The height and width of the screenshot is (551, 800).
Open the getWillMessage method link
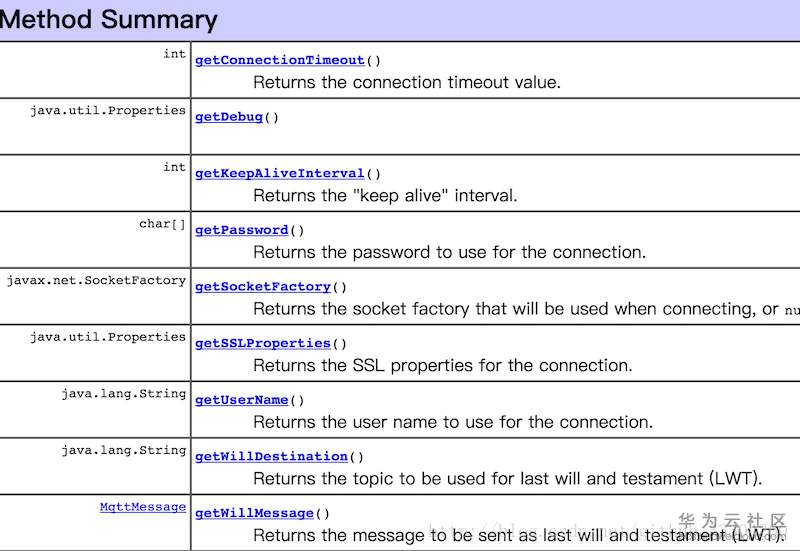point(254,513)
